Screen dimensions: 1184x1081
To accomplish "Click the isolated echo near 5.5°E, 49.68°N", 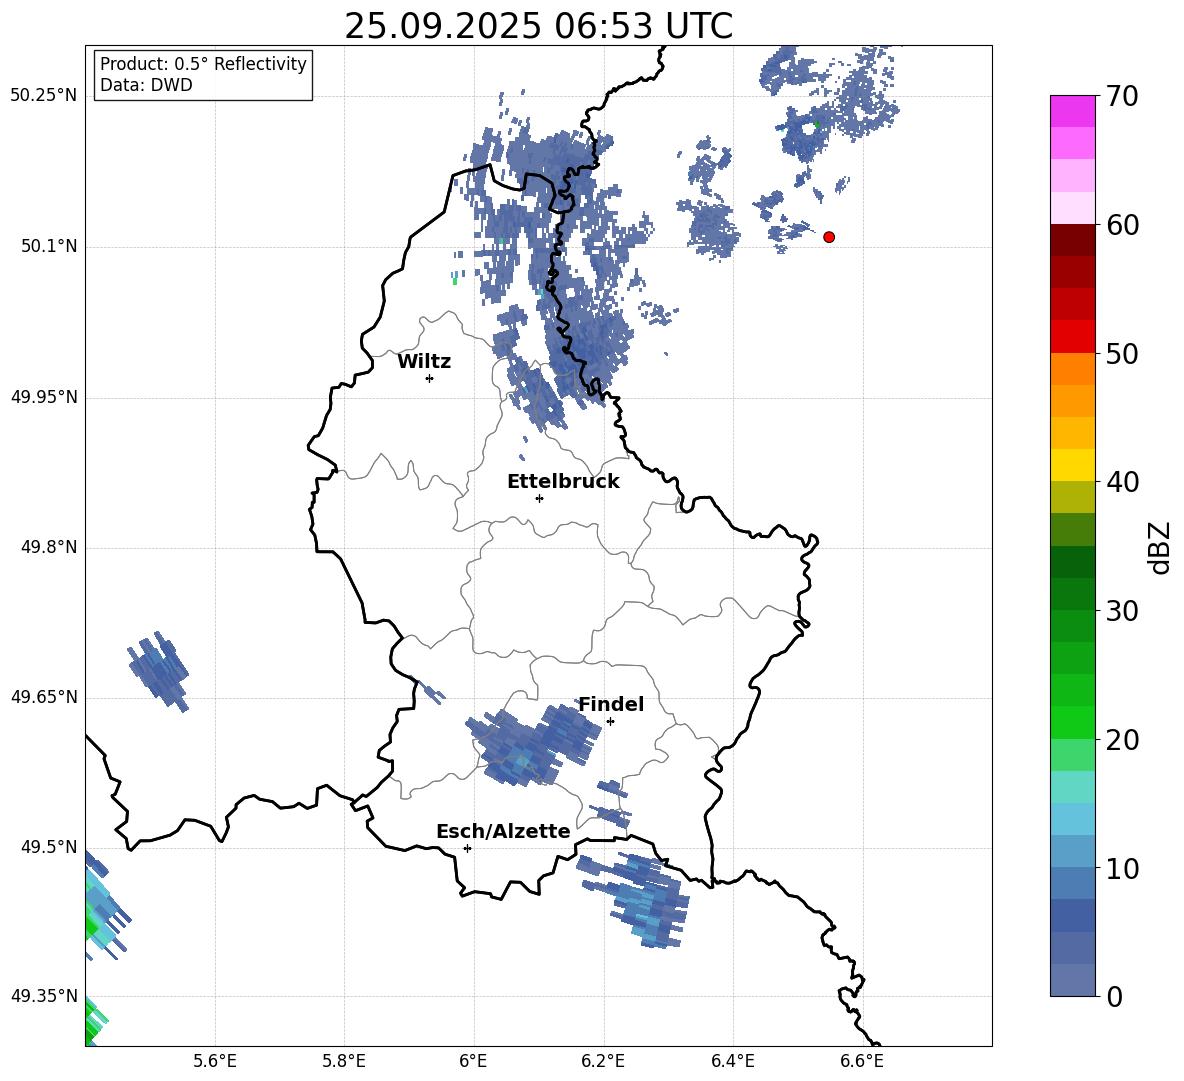I will pyautogui.click(x=159, y=671).
